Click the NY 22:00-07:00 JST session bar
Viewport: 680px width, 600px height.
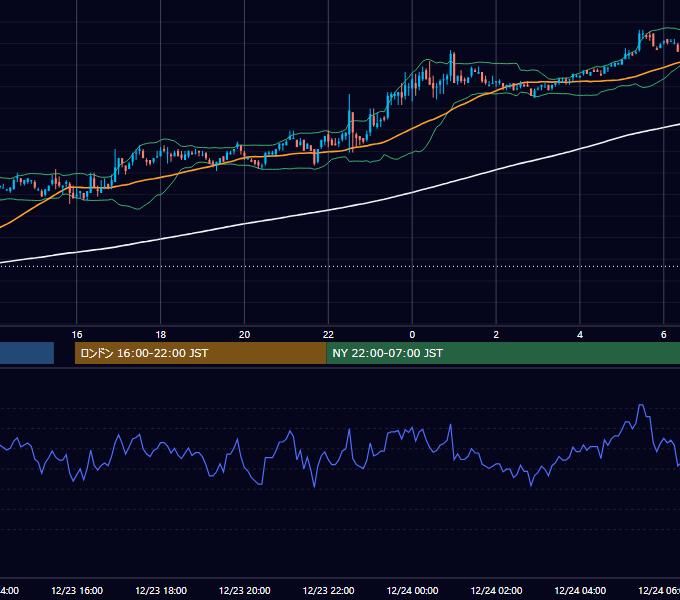503,353
